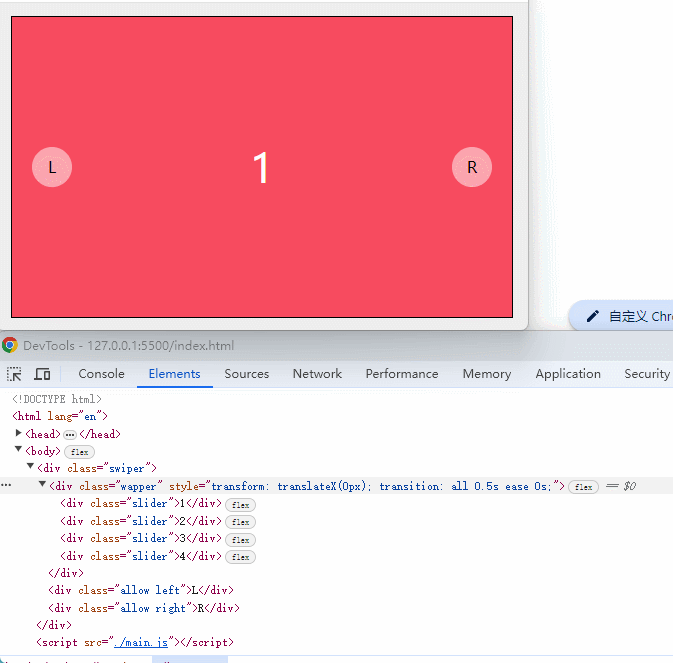Select the slider 1 div node
The height and width of the screenshot is (663, 673).
[x=141, y=503]
